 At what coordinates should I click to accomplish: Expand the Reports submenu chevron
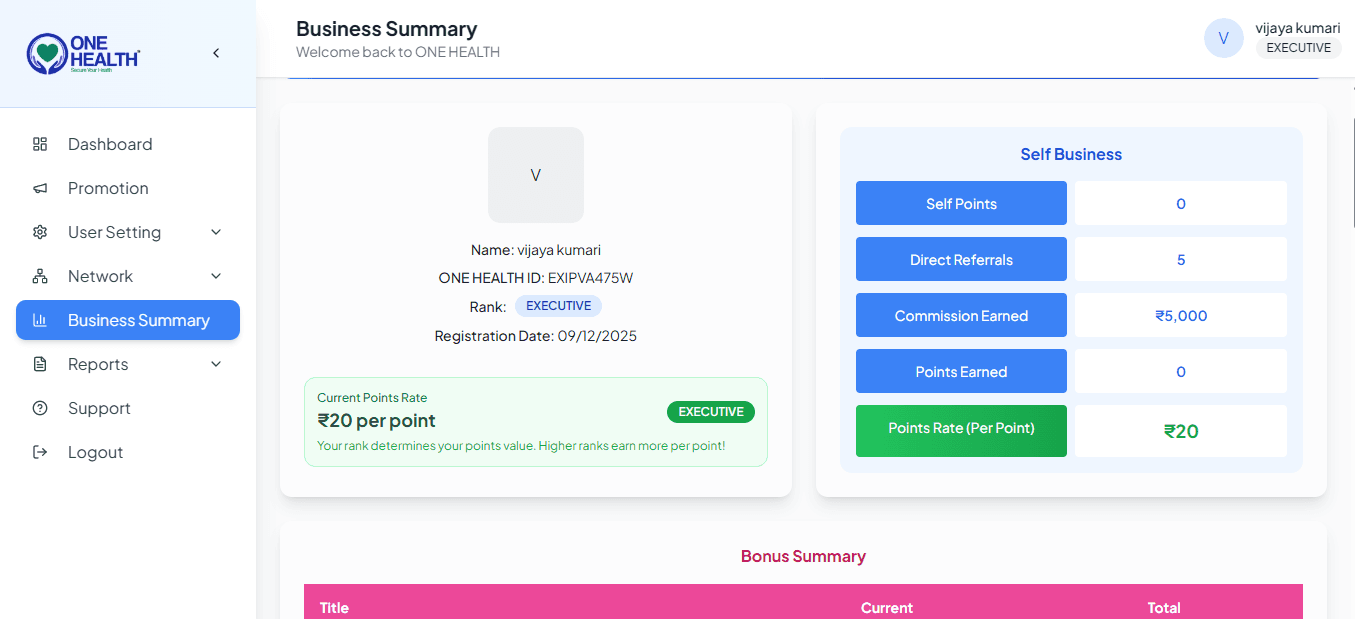[216, 364]
